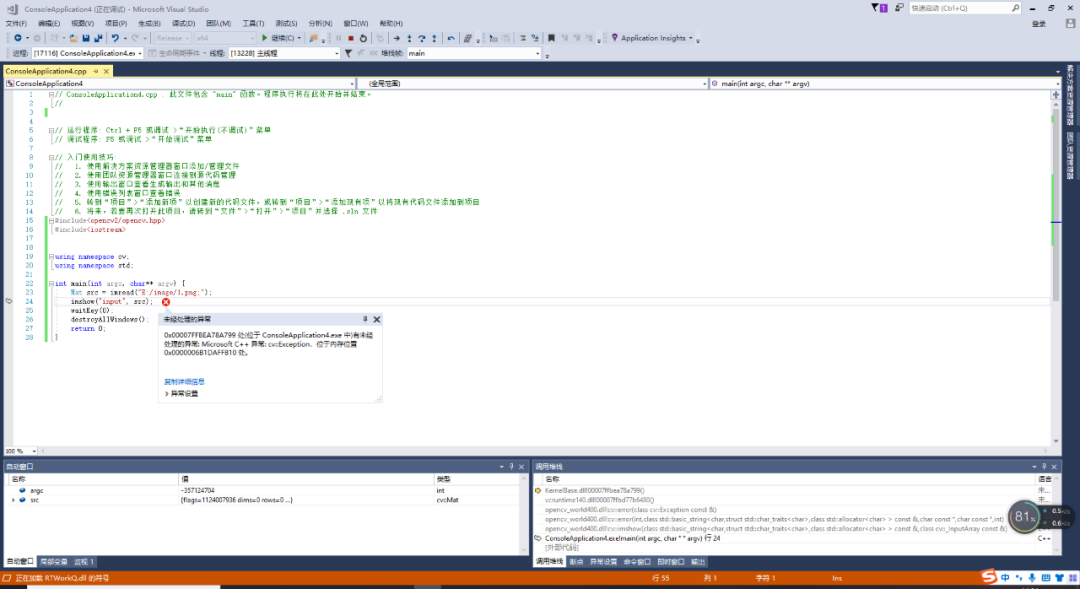Open the 调试(D) menu
The height and width of the screenshot is (589, 1080).
183,23
